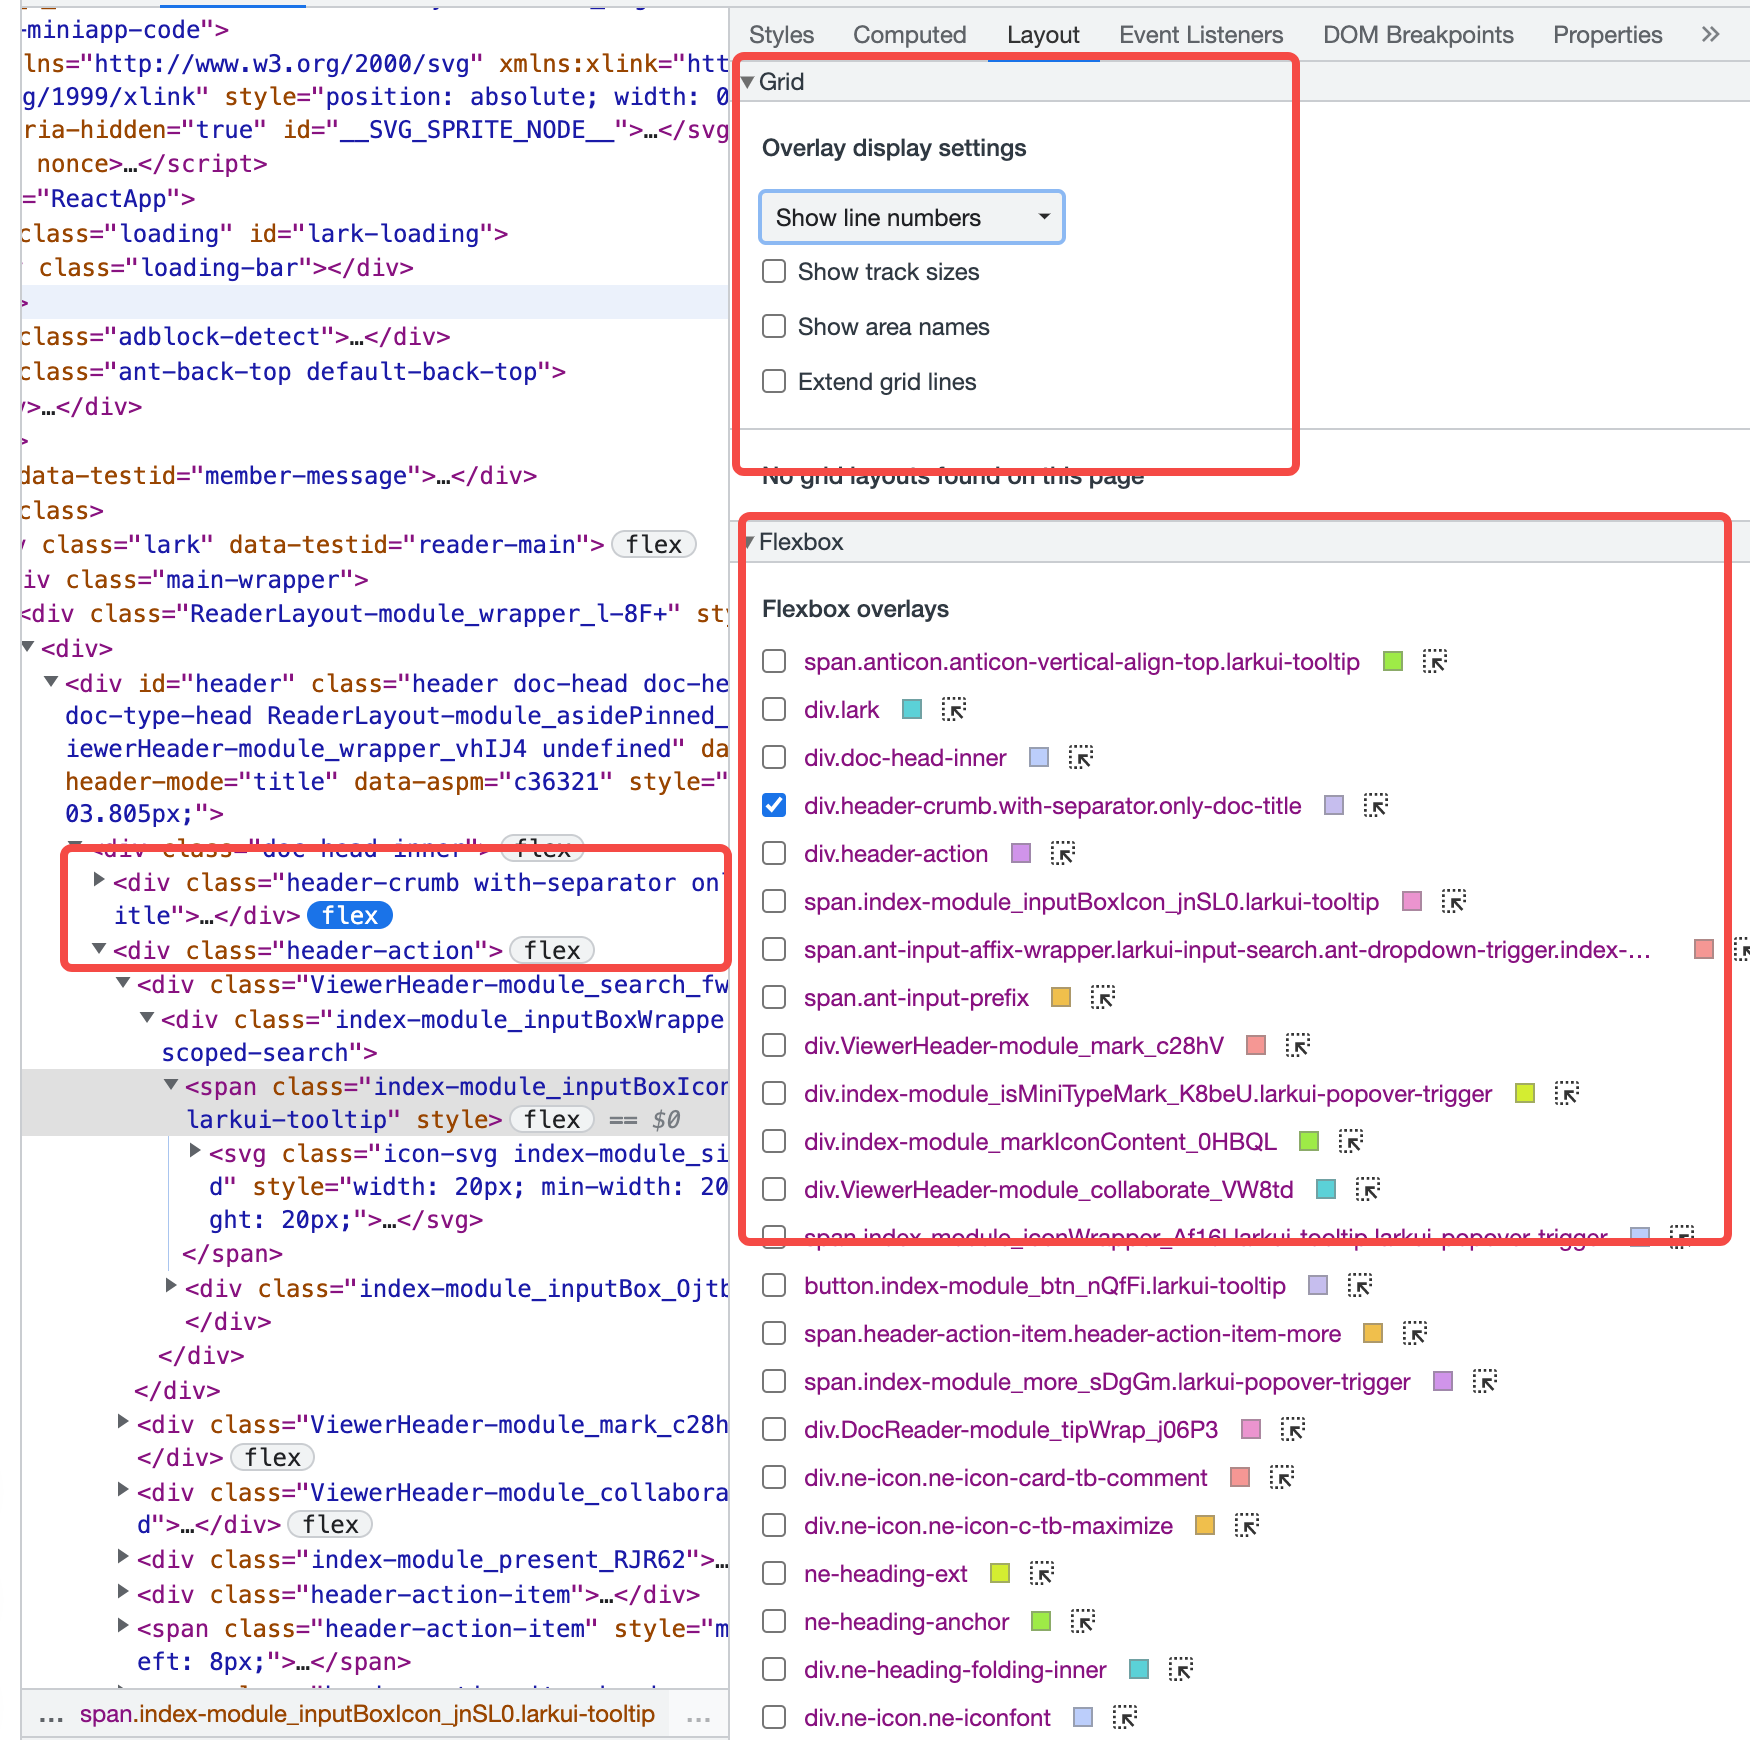Collapse div class header-action node
Screen dimensions: 1750x1740
pyautogui.click(x=99, y=948)
